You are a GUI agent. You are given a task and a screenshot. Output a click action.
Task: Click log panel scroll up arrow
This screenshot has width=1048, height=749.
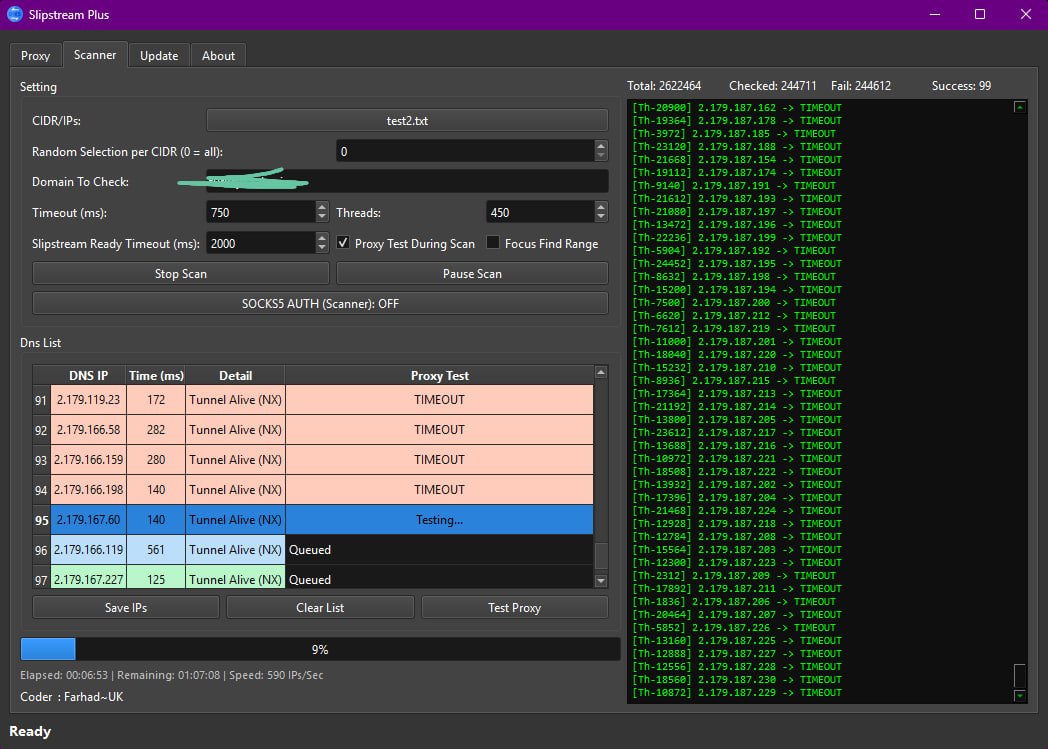point(1020,107)
